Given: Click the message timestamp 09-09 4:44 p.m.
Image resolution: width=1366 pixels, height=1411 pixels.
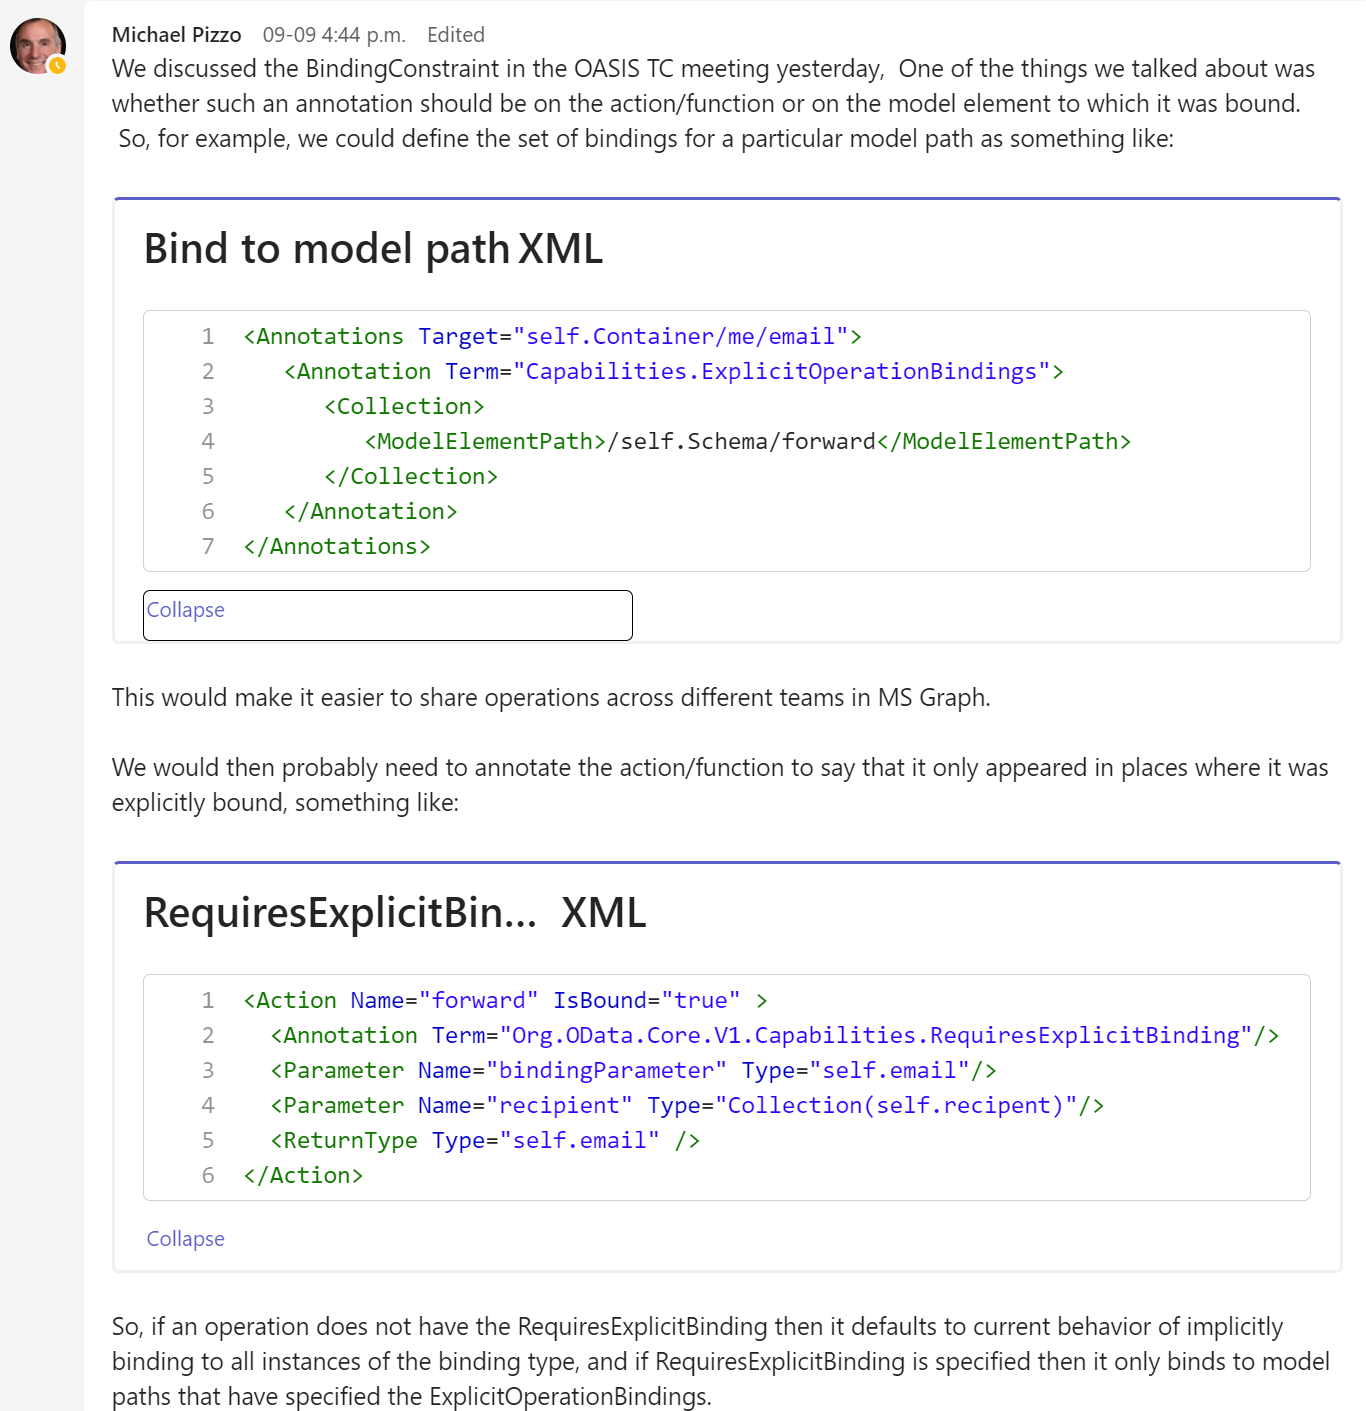Looking at the screenshot, I should coord(333,34).
